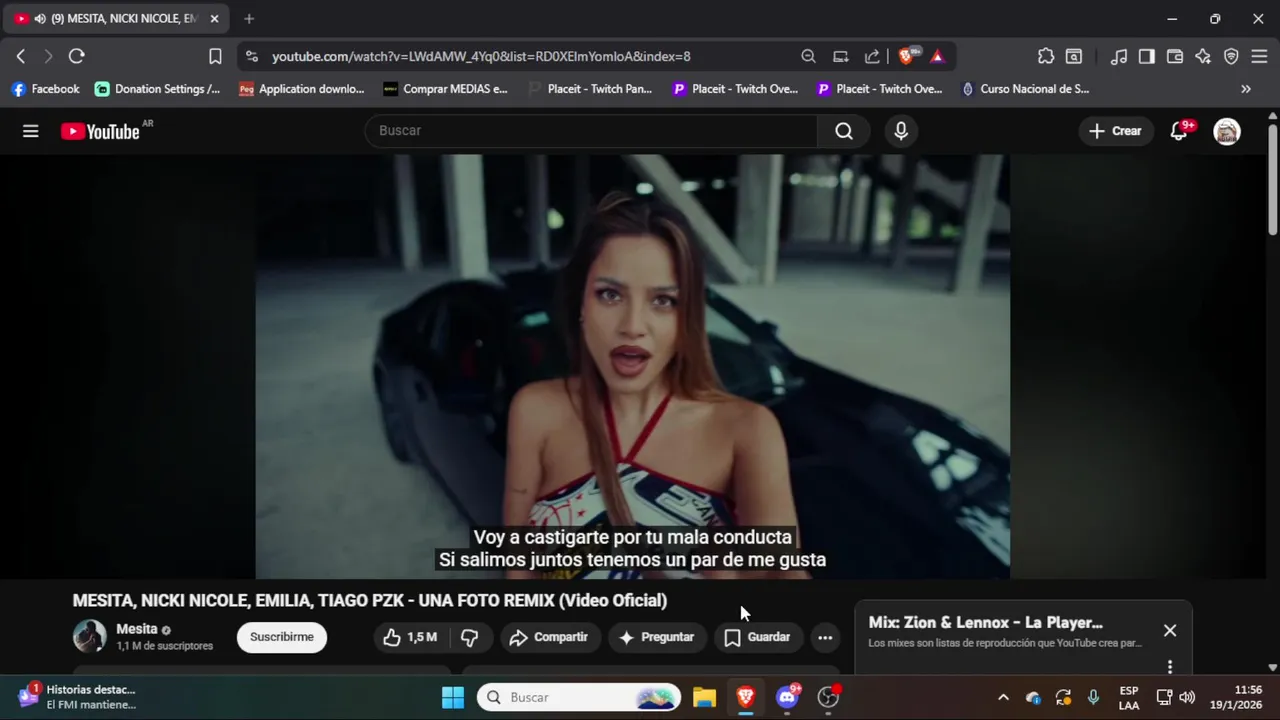The width and height of the screenshot is (1280, 720).
Task: Open Brave Rewards triangle icon
Action: 937,56
